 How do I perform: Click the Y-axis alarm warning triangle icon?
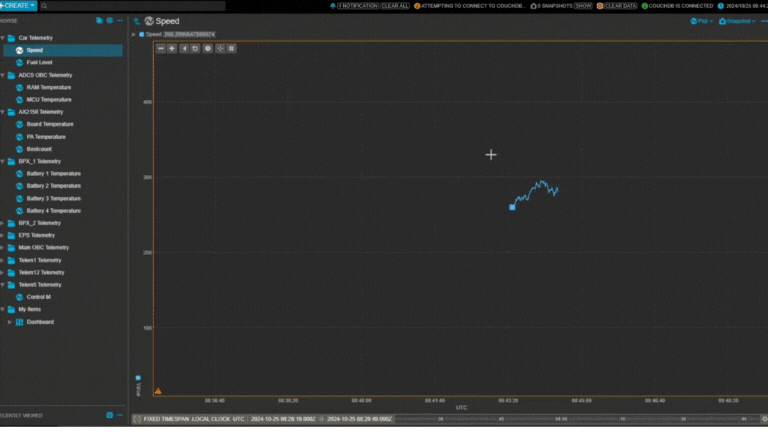click(x=158, y=391)
